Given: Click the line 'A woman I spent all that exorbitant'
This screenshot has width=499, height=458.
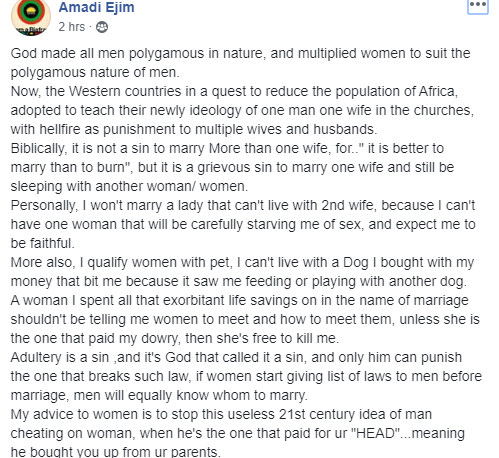Looking at the screenshot, I should click(240, 301).
